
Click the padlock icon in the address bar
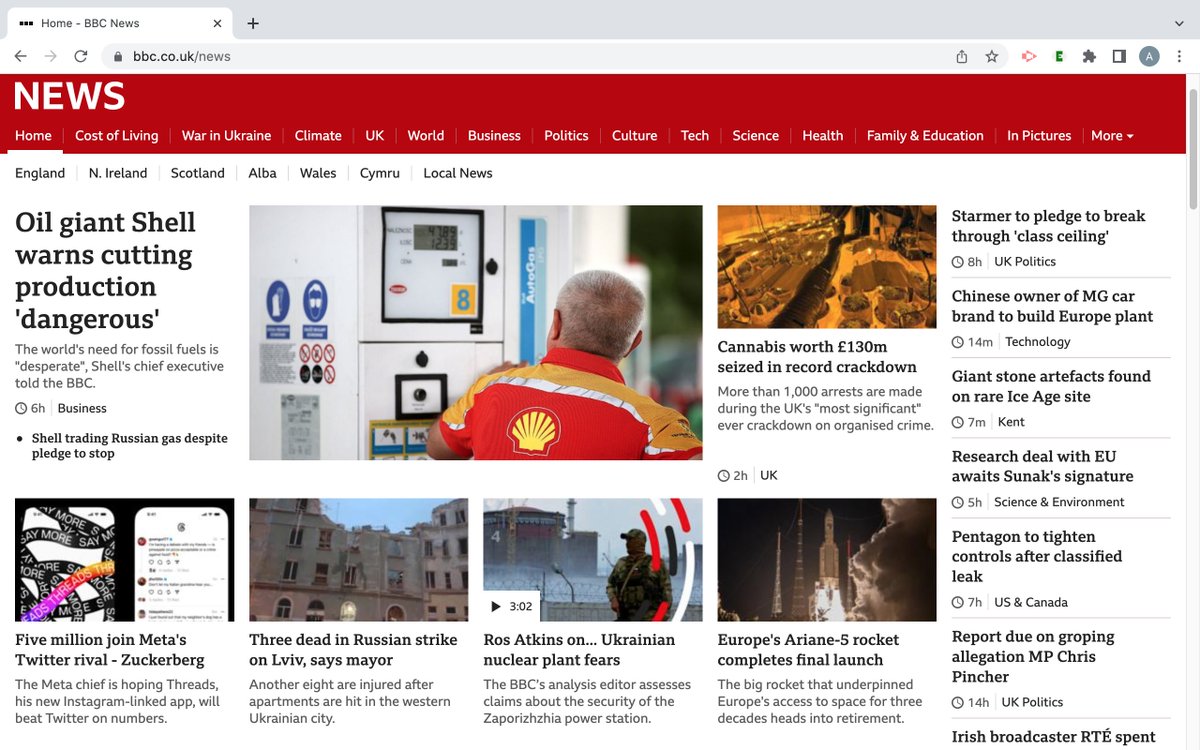[118, 56]
